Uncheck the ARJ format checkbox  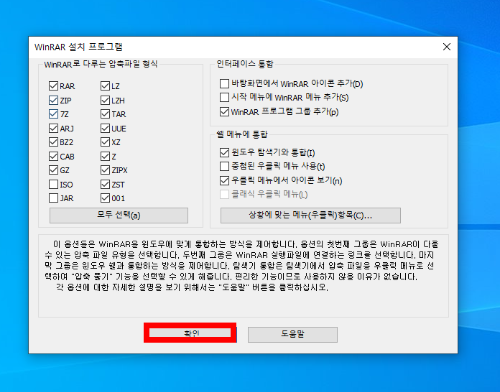click(x=53, y=128)
